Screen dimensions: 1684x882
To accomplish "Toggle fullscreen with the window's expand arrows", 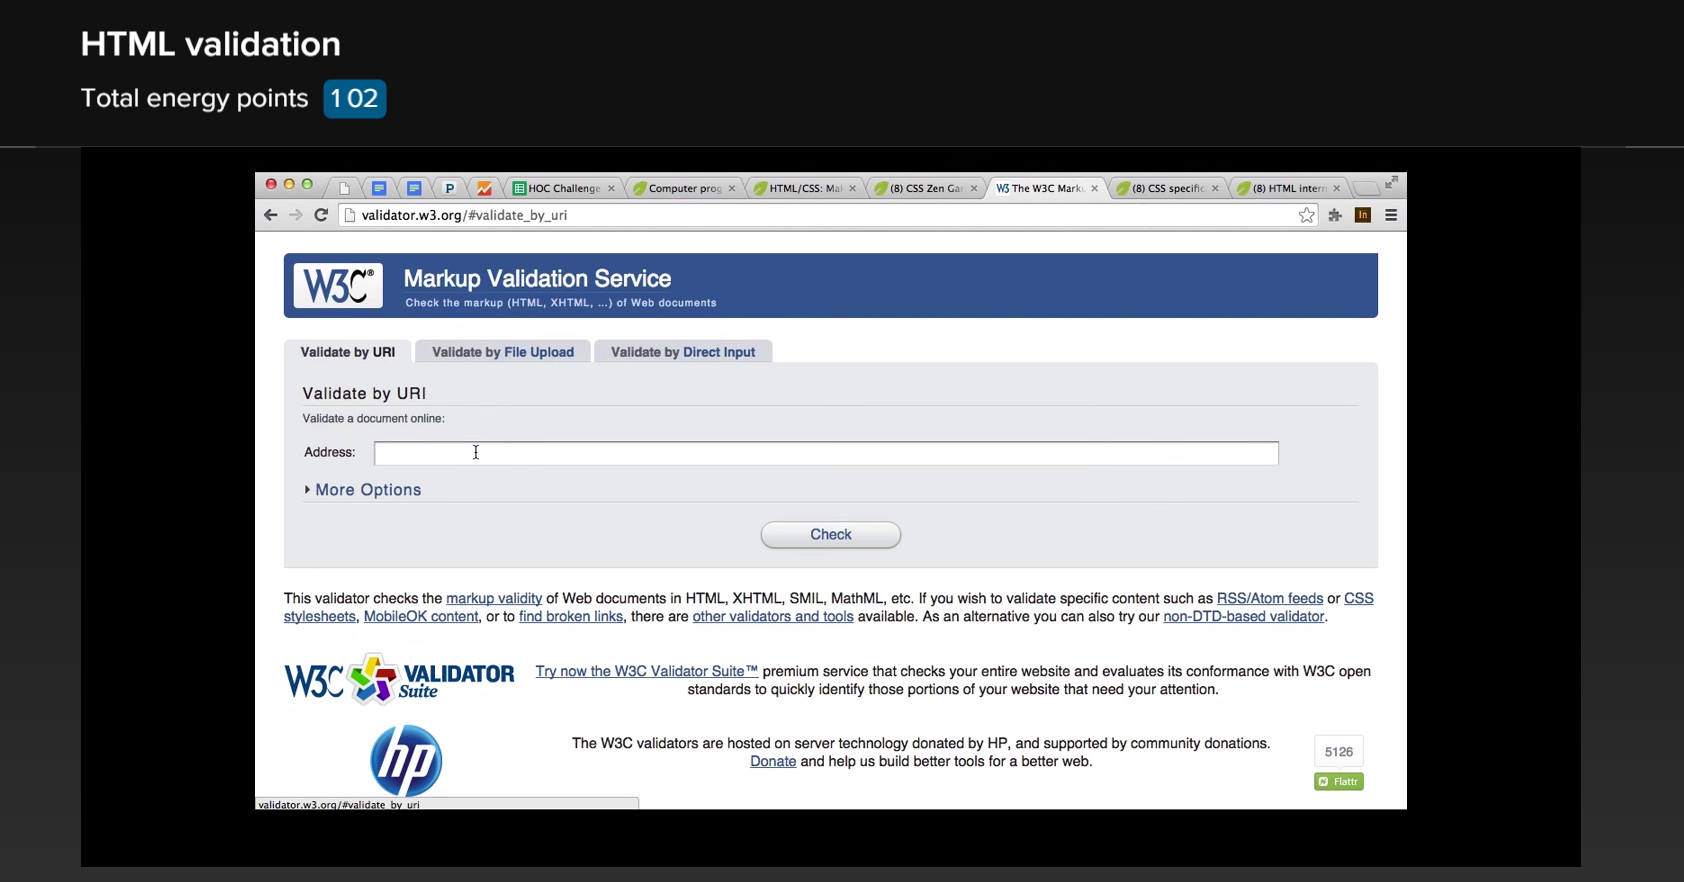I will tap(1391, 183).
